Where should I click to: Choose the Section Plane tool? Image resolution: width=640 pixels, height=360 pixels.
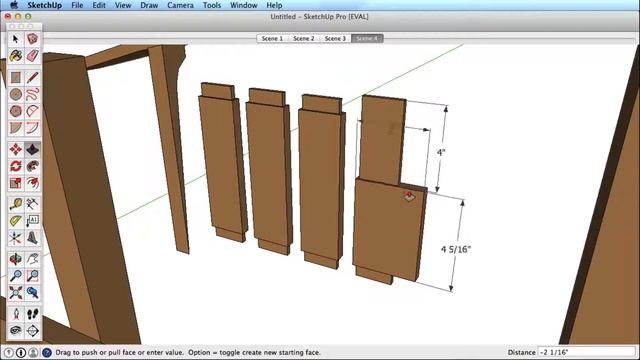click(x=33, y=331)
